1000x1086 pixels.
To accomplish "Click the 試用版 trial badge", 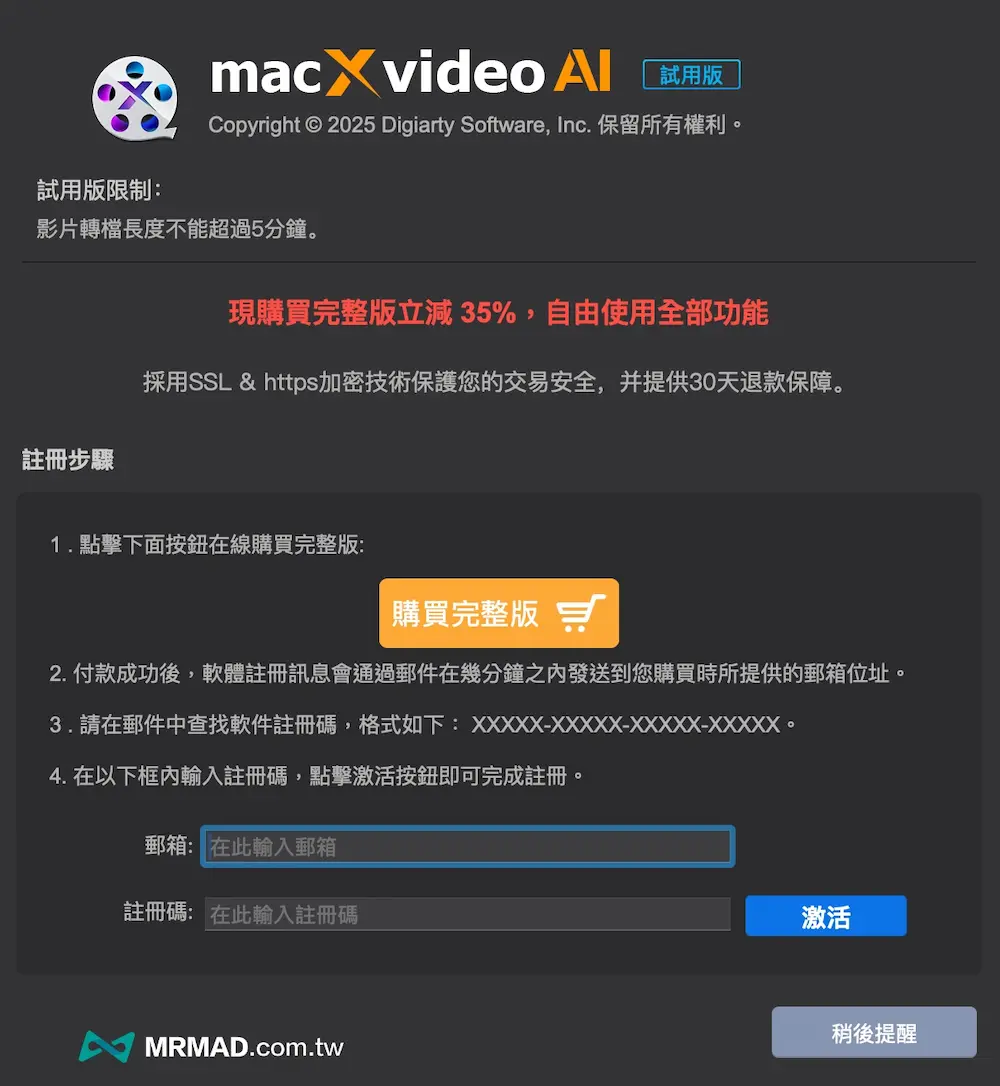I will (691, 75).
